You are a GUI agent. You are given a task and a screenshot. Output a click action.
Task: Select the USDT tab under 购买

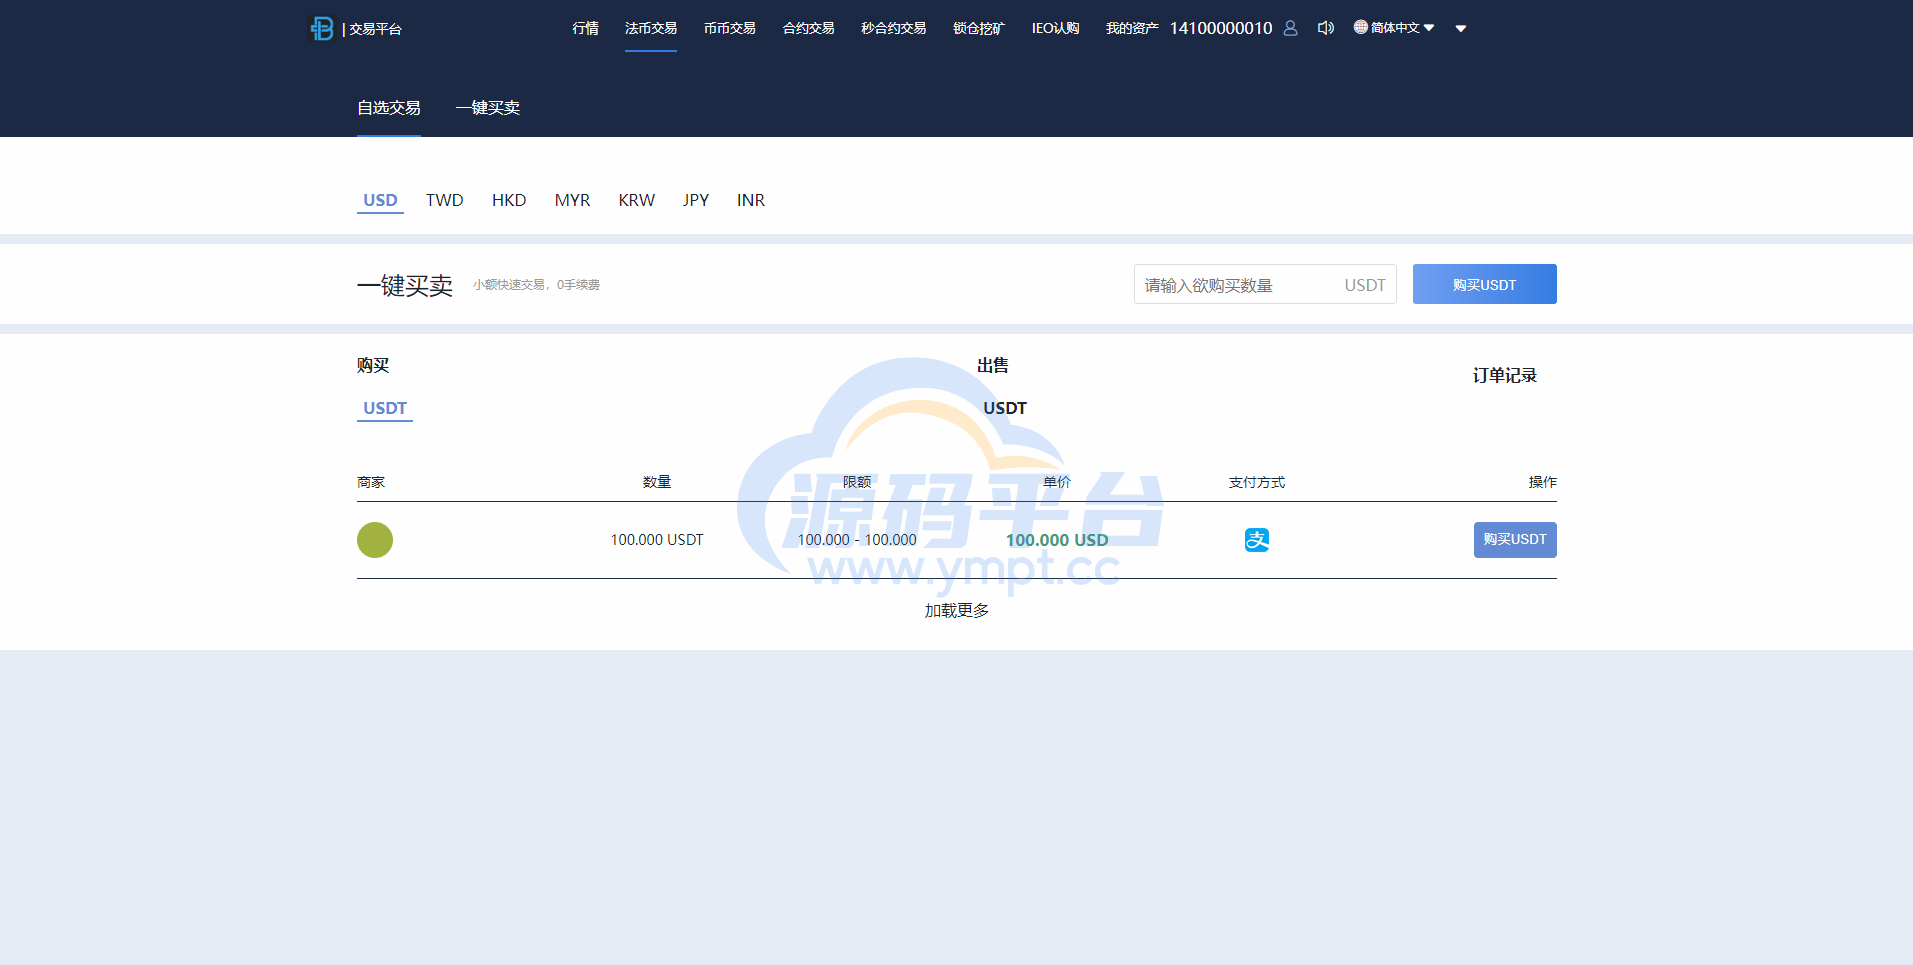coord(385,408)
